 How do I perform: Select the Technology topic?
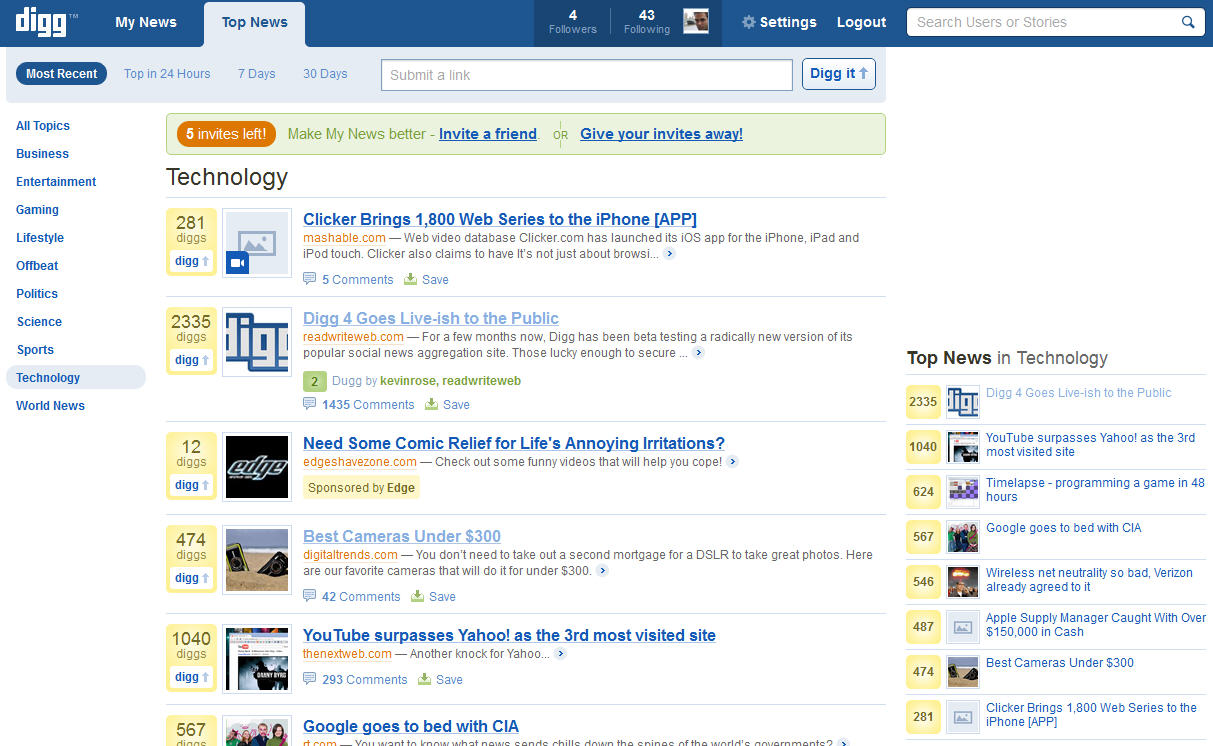76,377
